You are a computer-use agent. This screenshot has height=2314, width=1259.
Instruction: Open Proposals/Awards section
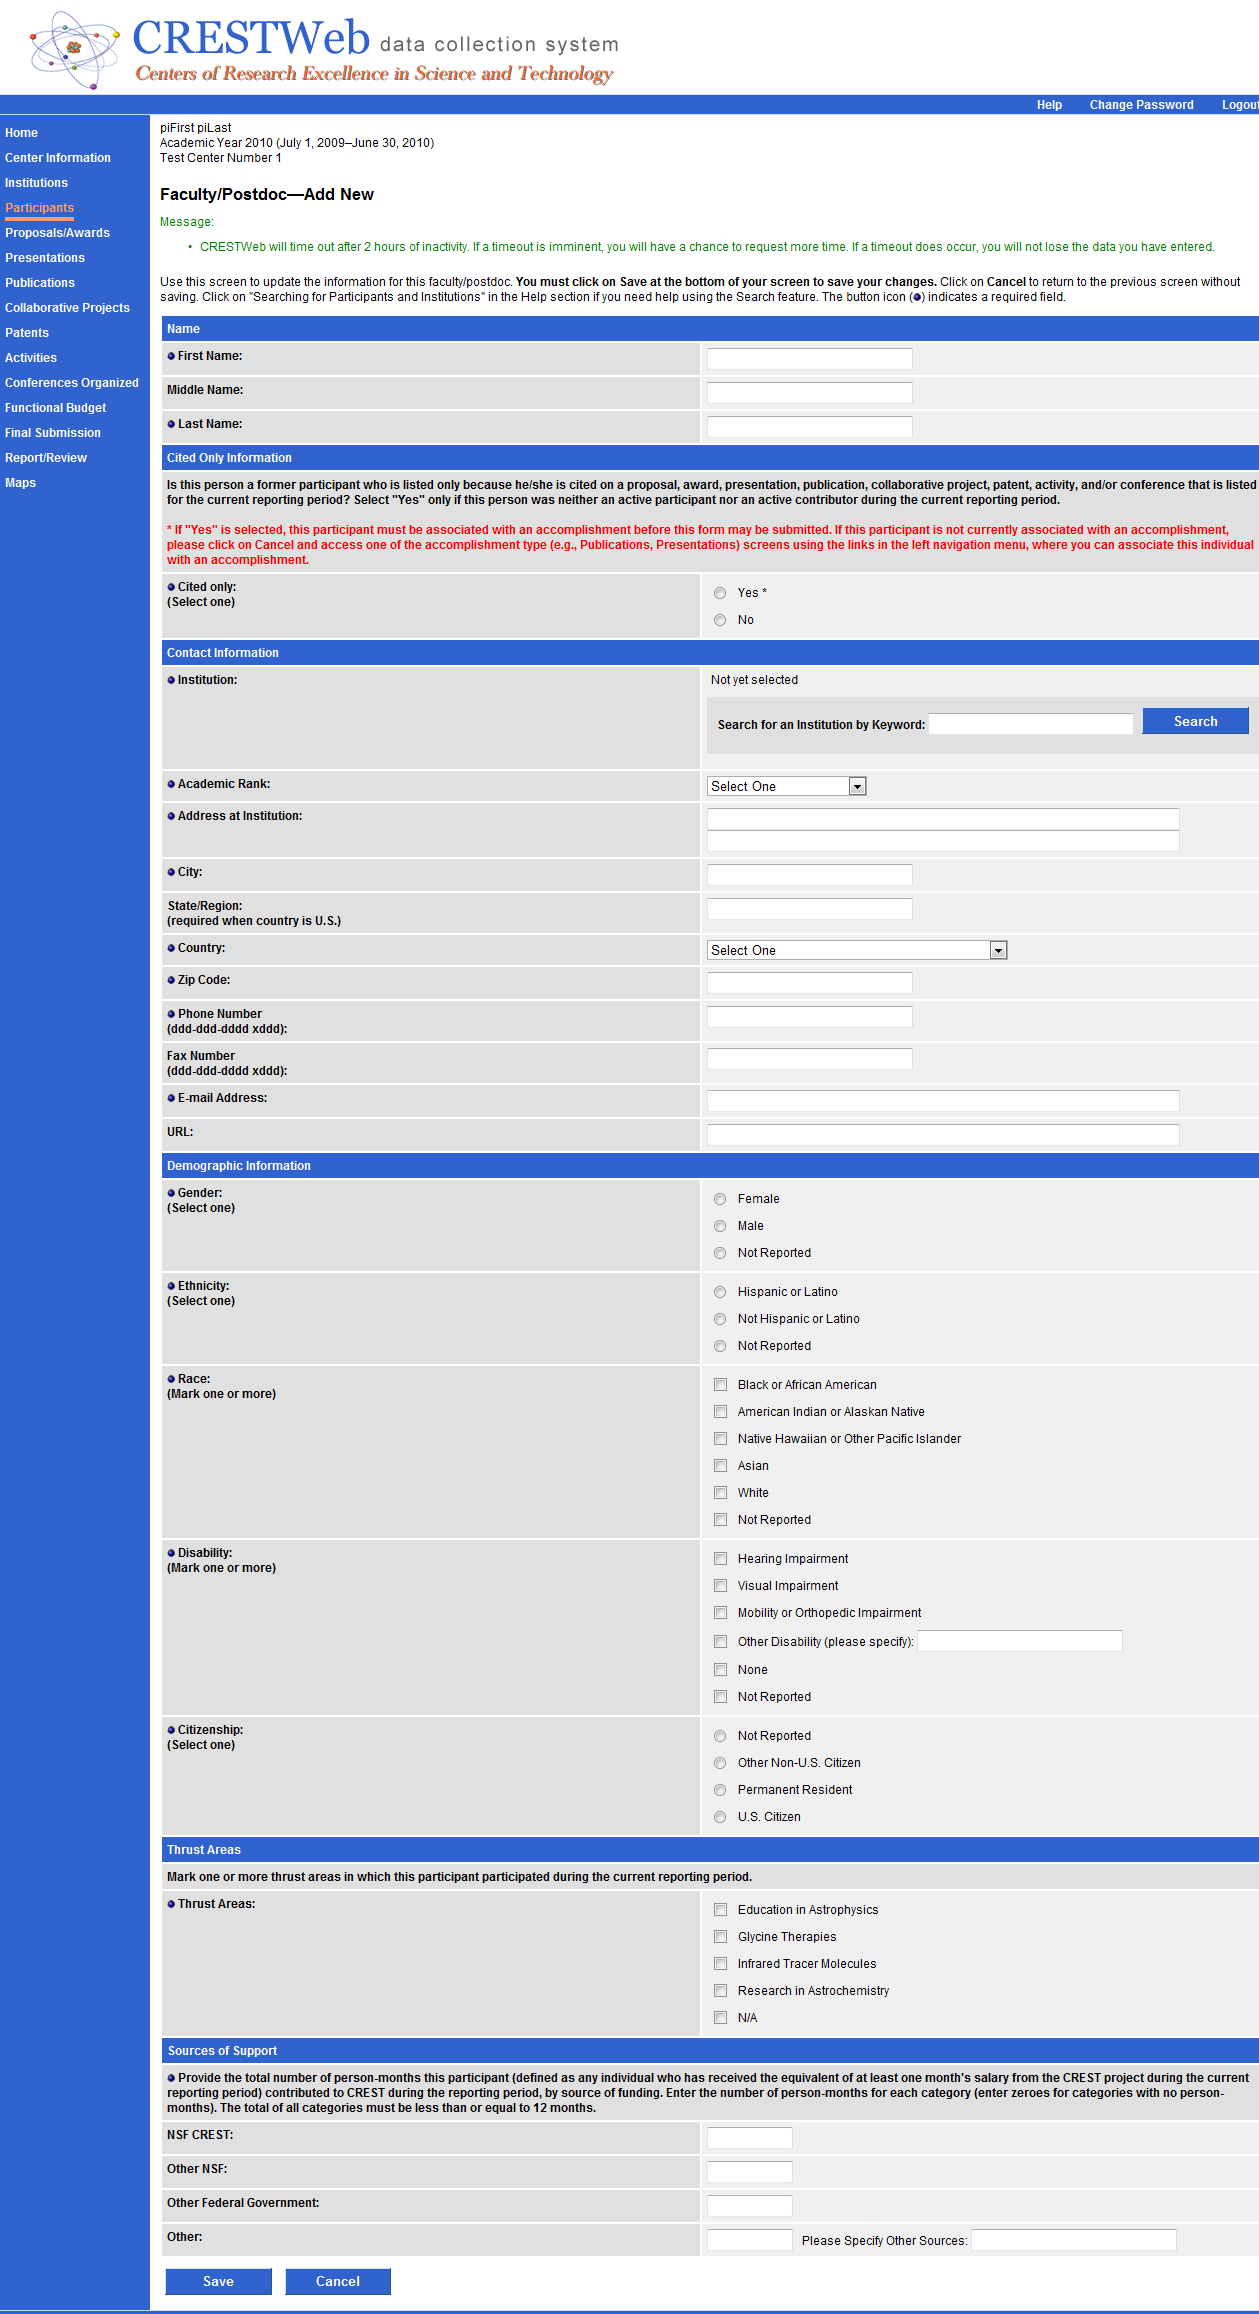point(57,233)
